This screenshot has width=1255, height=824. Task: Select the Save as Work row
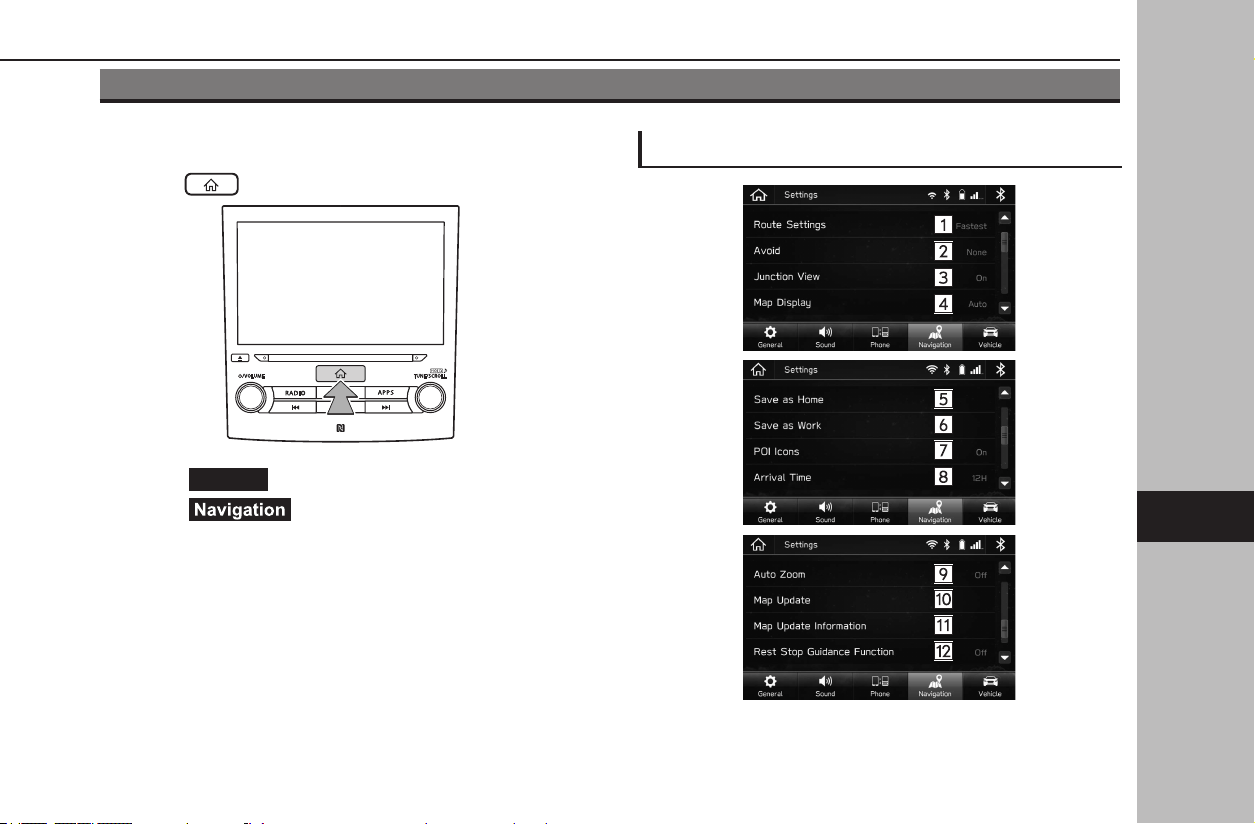pos(870,426)
